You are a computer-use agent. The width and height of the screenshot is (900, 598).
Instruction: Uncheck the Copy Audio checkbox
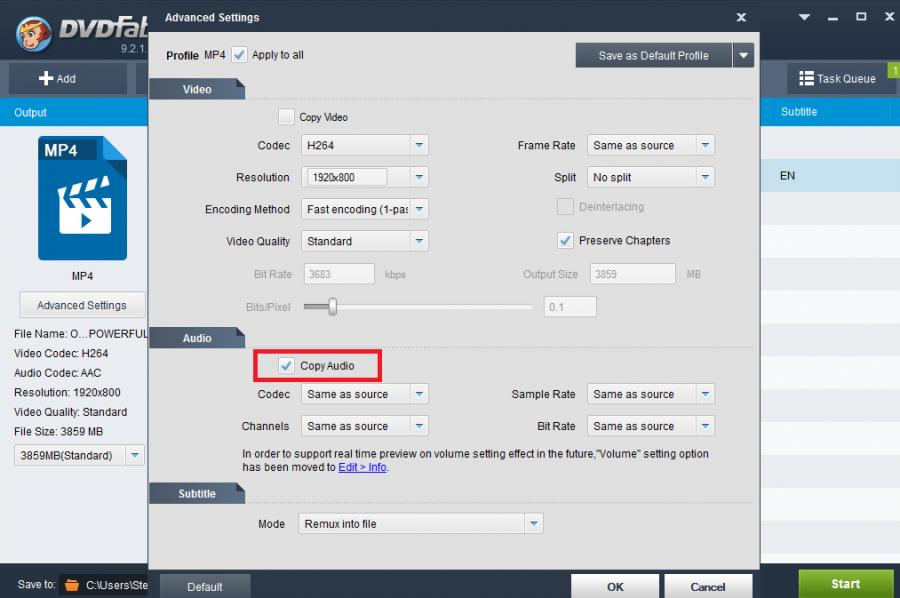287,366
